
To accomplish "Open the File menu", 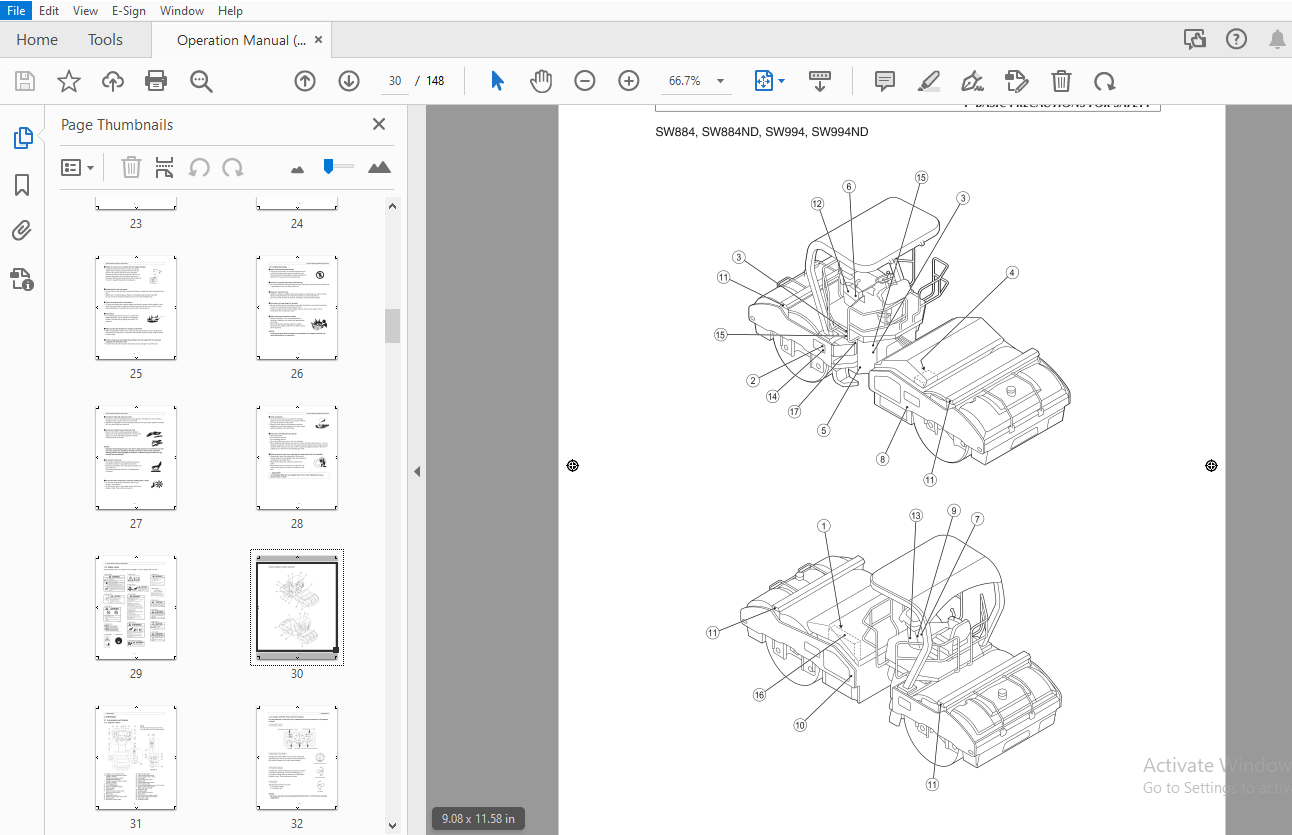I will (x=17, y=11).
